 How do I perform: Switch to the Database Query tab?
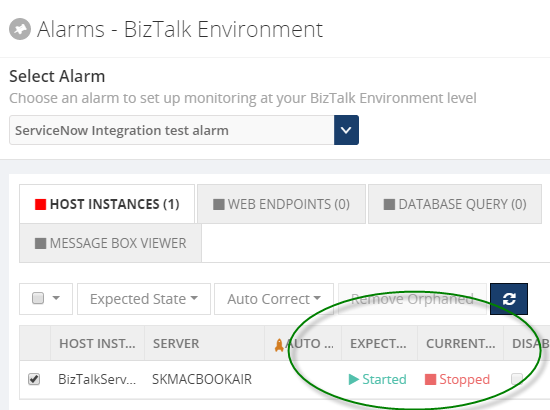pos(455,204)
